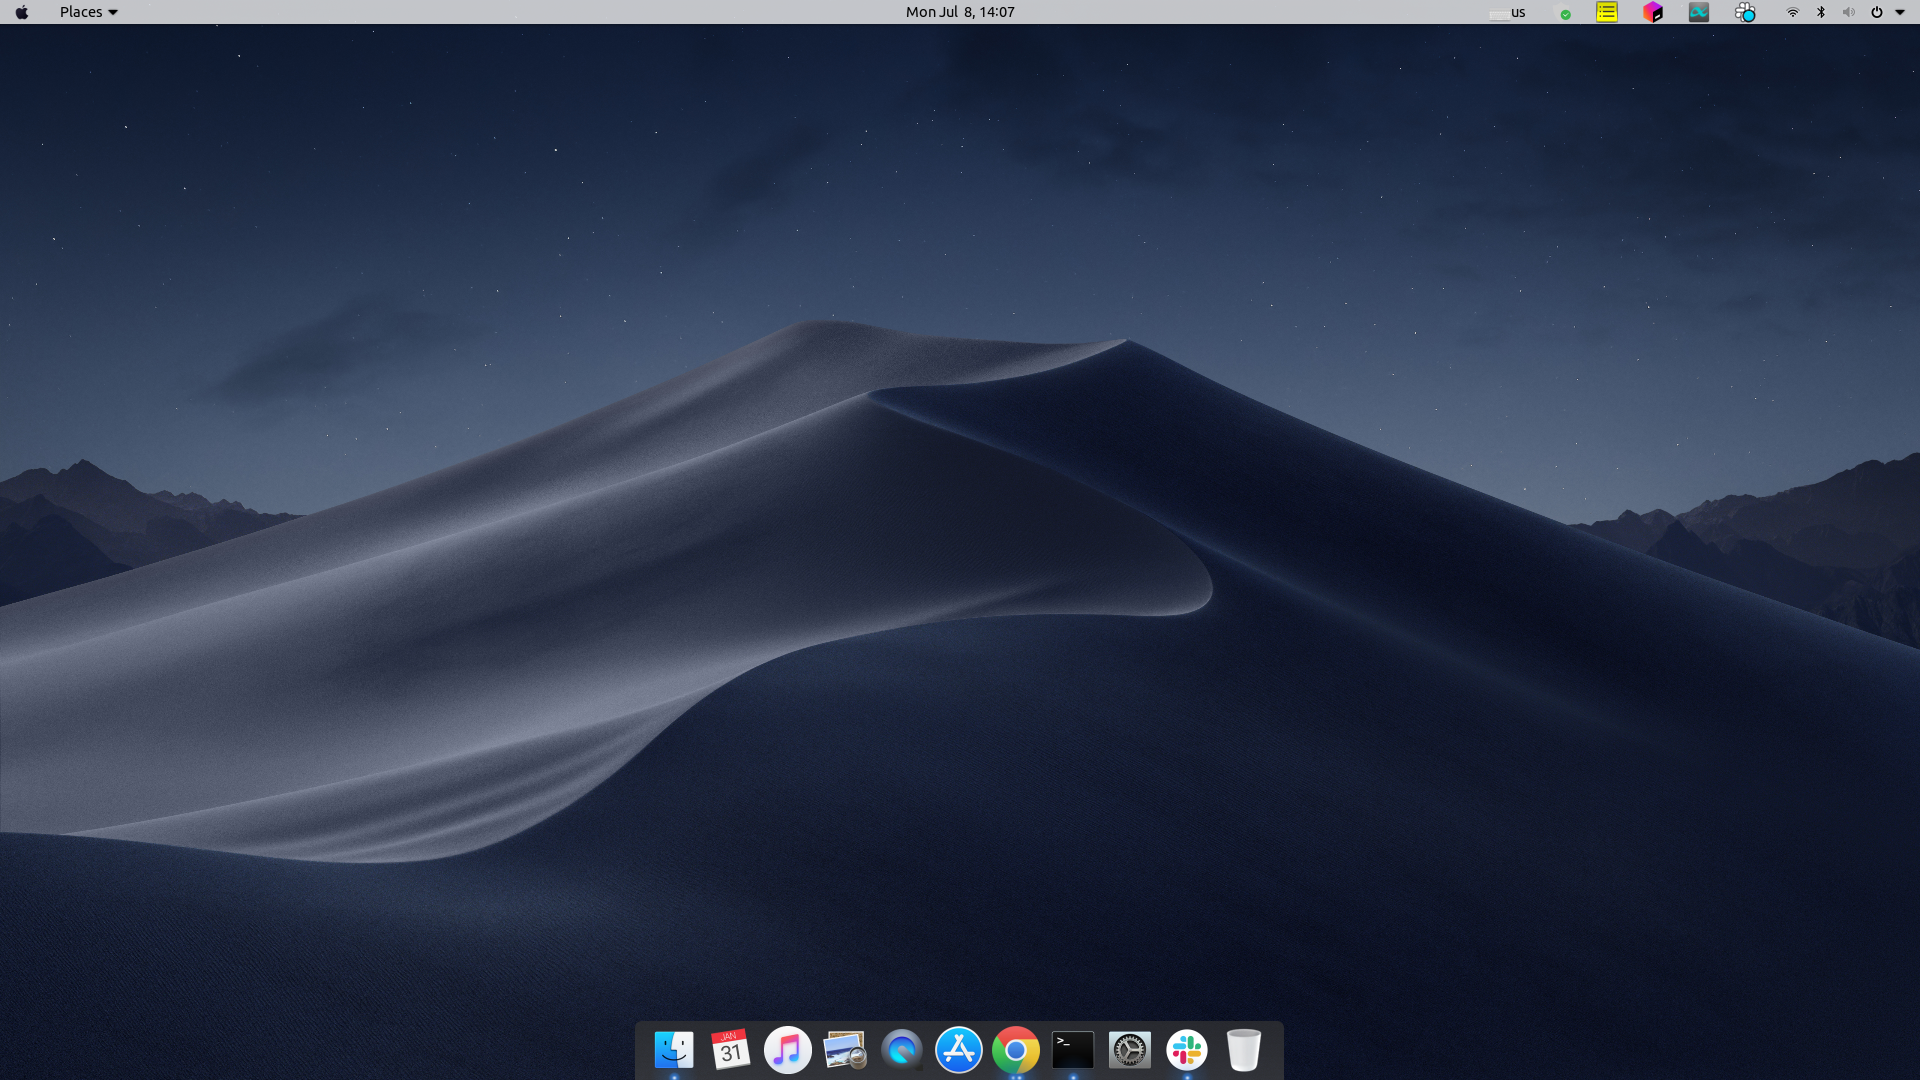Open the yellow notes tray icon

pos(1607,12)
